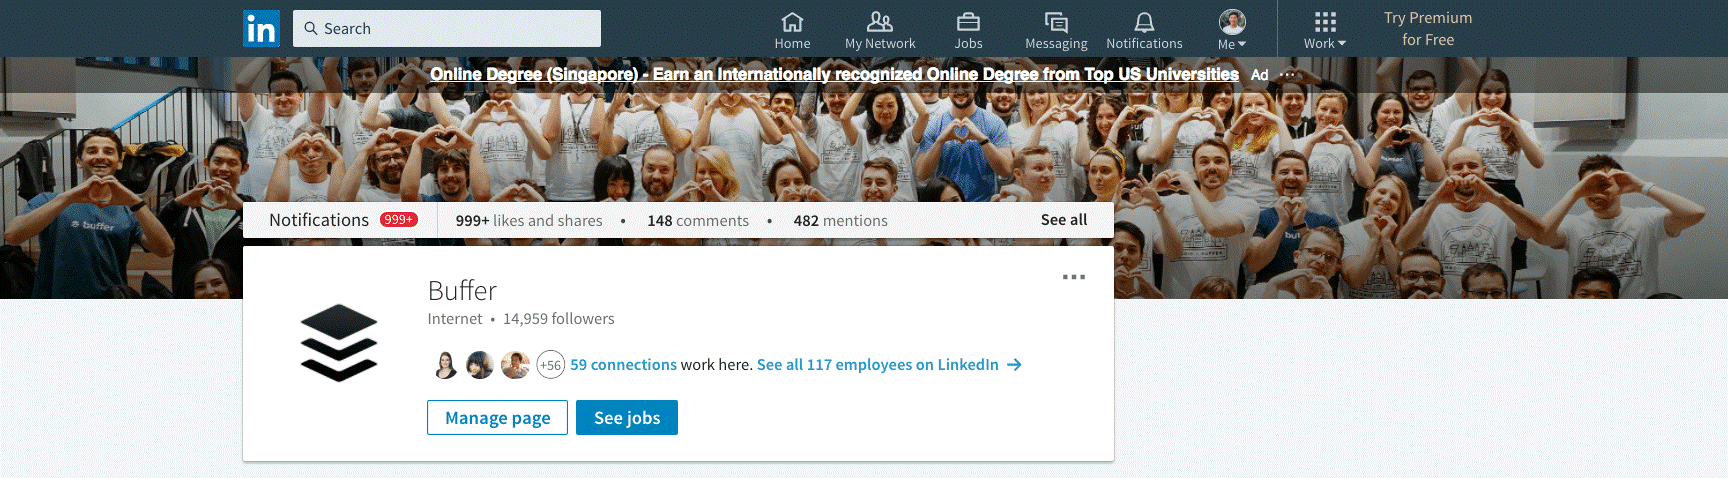Expand the Me profile dropdown
Screen dimensions: 1728x478
coord(1232,29)
